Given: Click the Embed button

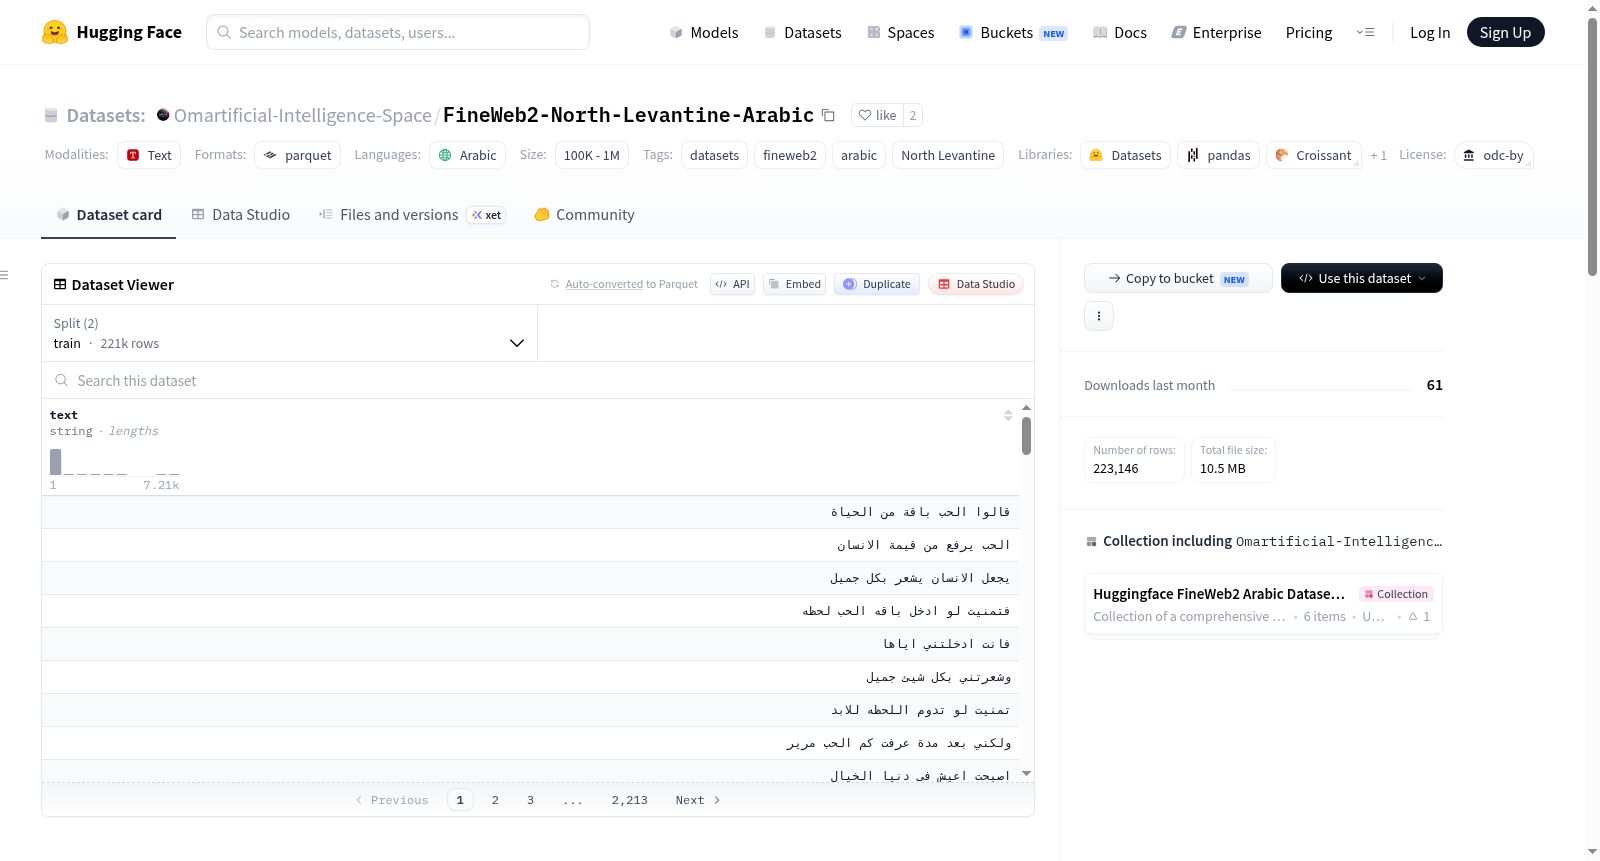Looking at the screenshot, I should (x=794, y=284).
